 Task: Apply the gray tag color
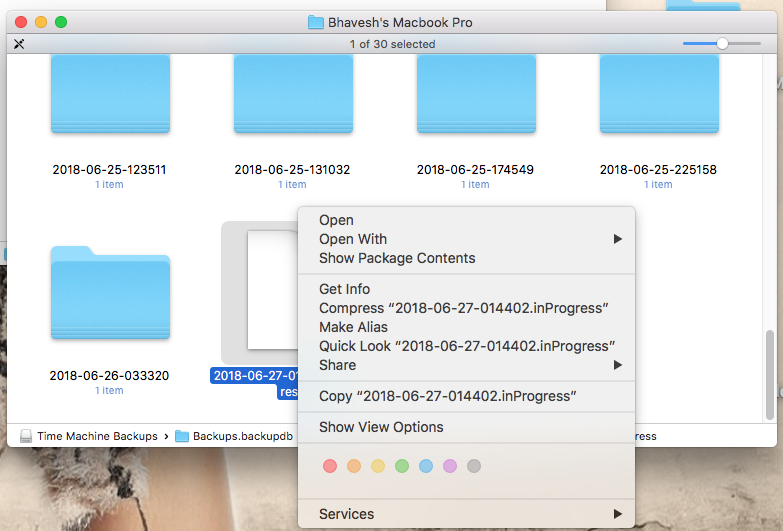[x=474, y=466]
